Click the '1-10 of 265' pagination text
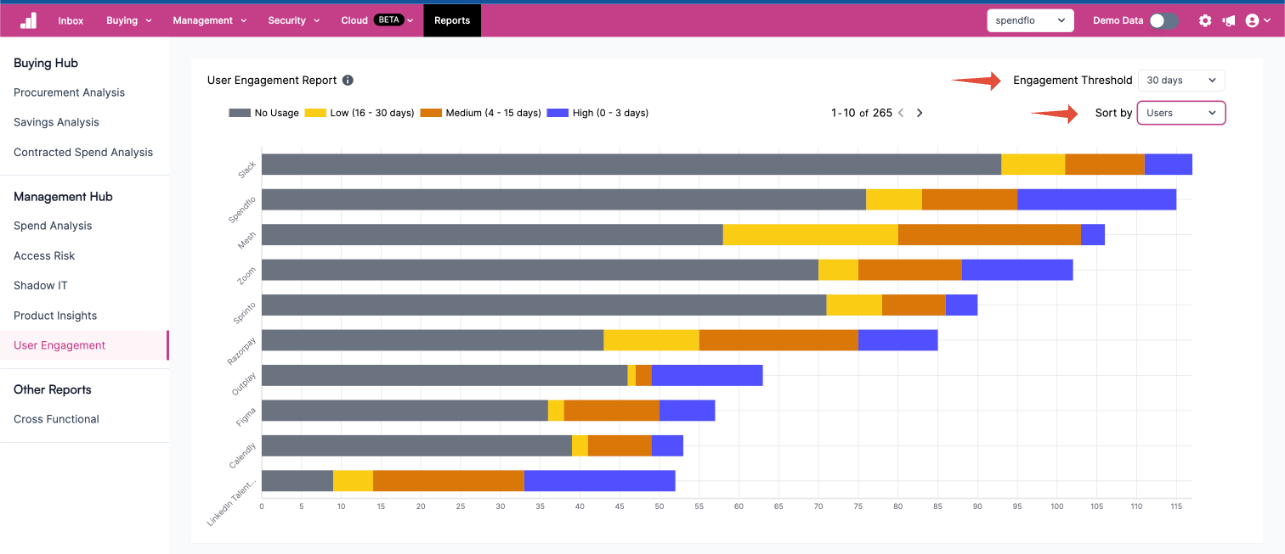1285x554 pixels. click(861, 113)
